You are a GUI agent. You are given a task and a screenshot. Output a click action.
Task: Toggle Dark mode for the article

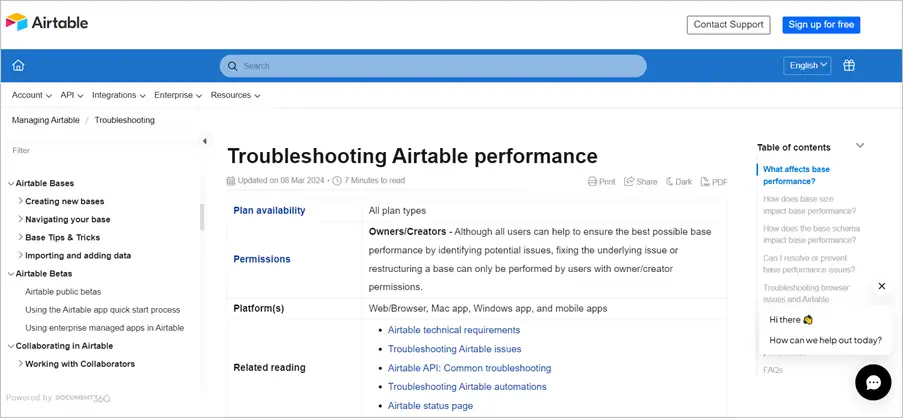pyautogui.click(x=678, y=182)
